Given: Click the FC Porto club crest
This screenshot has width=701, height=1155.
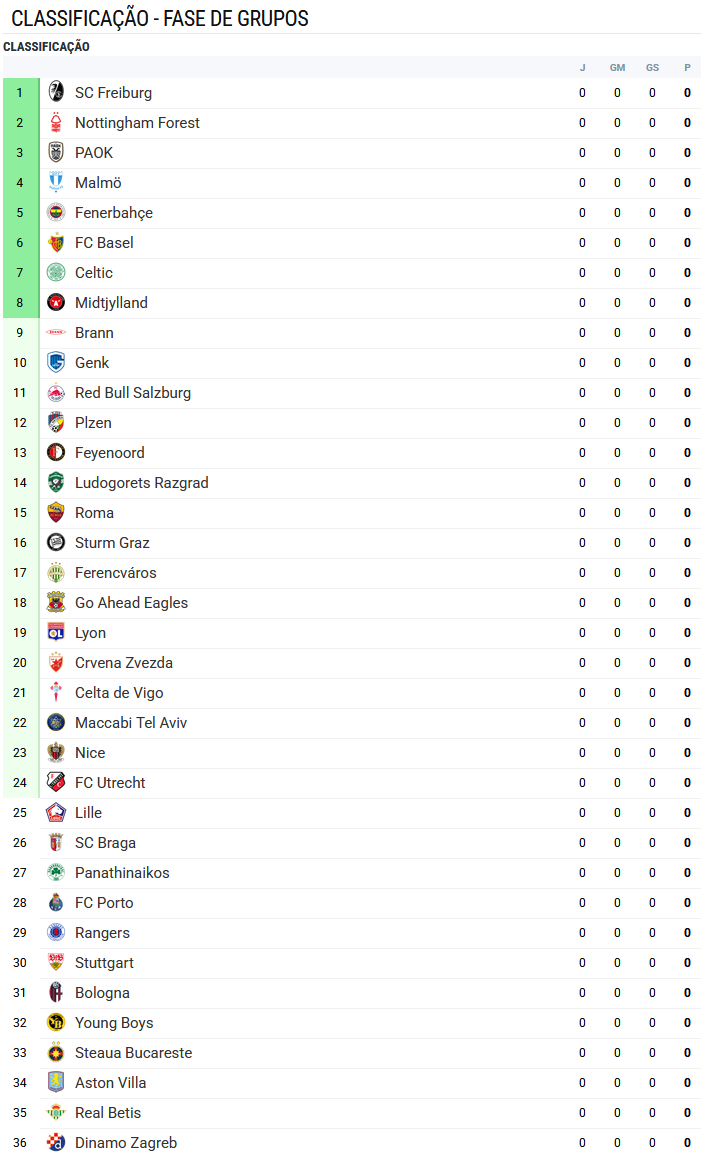Looking at the screenshot, I should (56, 902).
